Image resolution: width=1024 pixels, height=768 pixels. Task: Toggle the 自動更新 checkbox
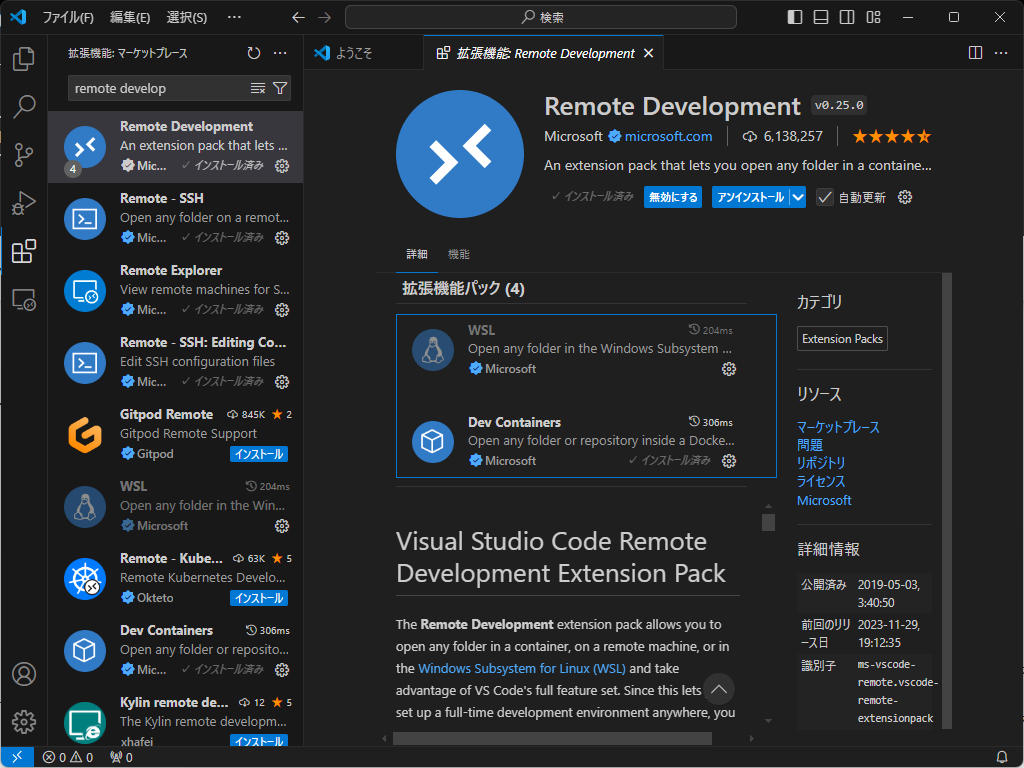[x=825, y=197]
